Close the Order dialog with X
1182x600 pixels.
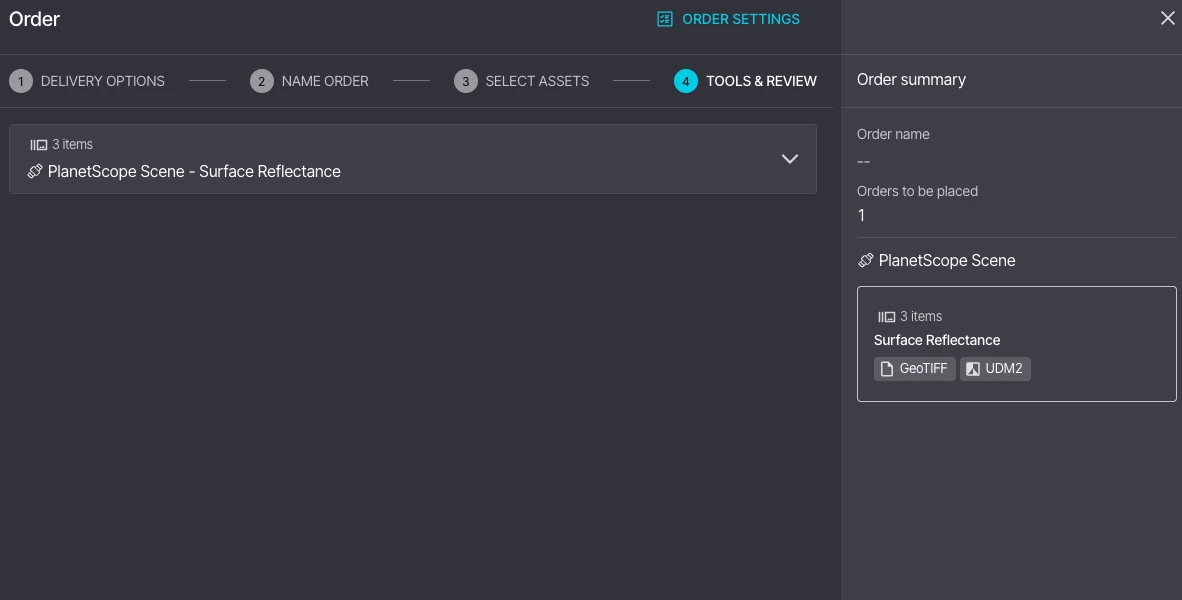1168,18
